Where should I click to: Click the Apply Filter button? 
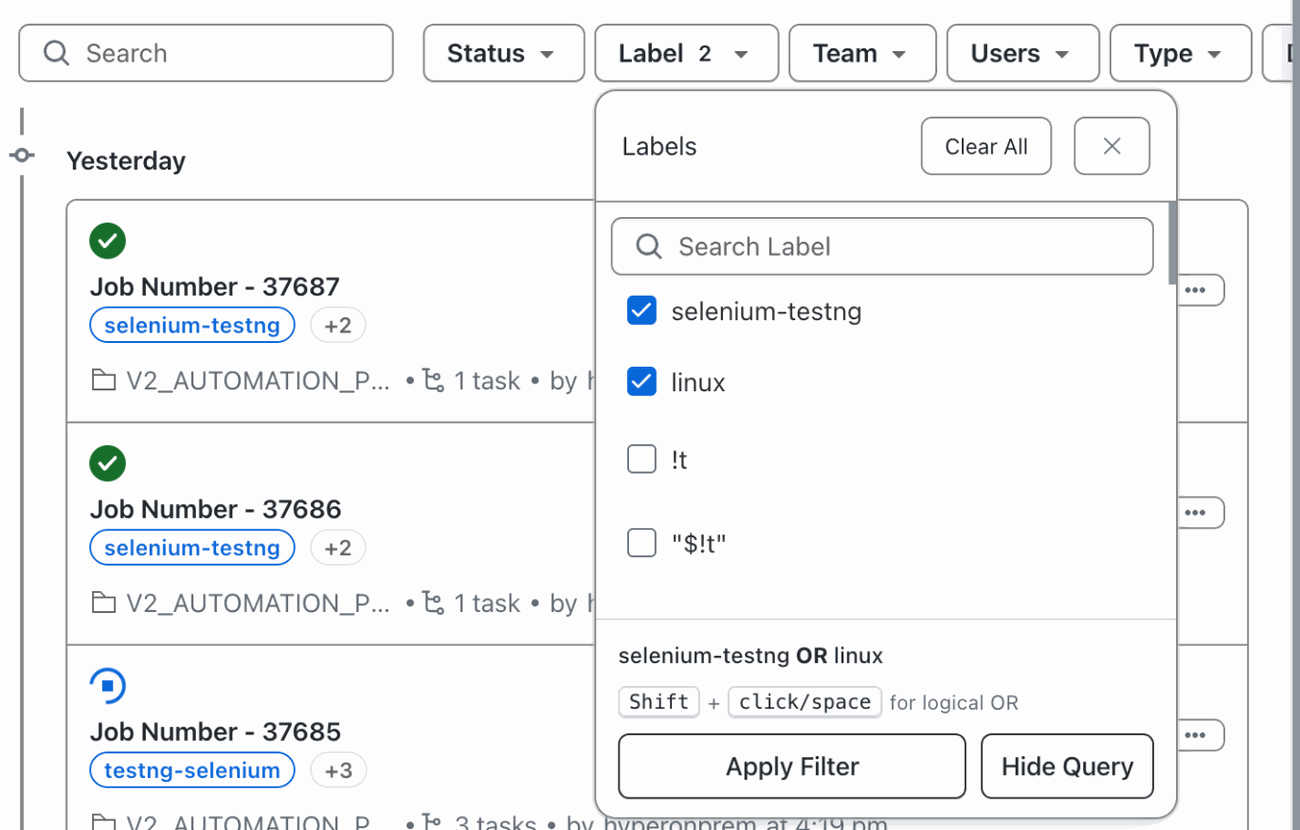pos(792,767)
